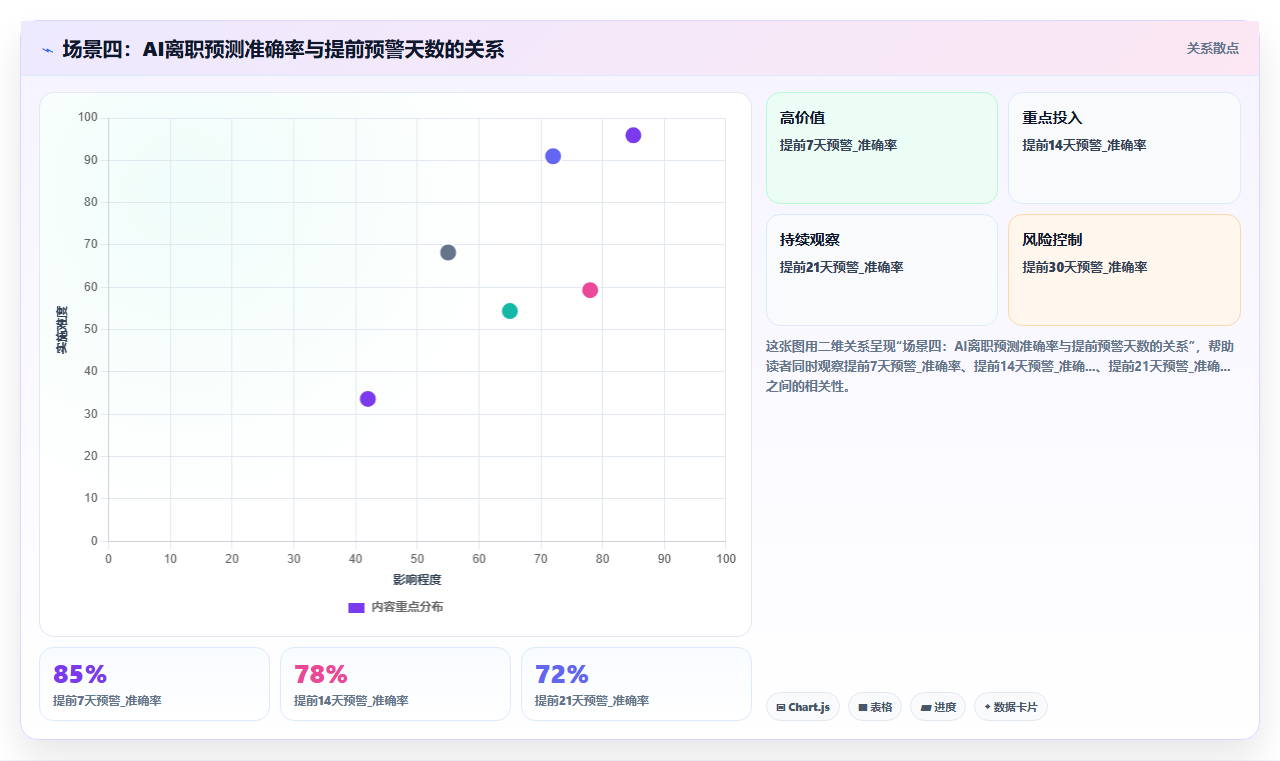The height and width of the screenshot is (761, 1280).
Task: Click the y-axis tick label 100
Action: [88, 118]
